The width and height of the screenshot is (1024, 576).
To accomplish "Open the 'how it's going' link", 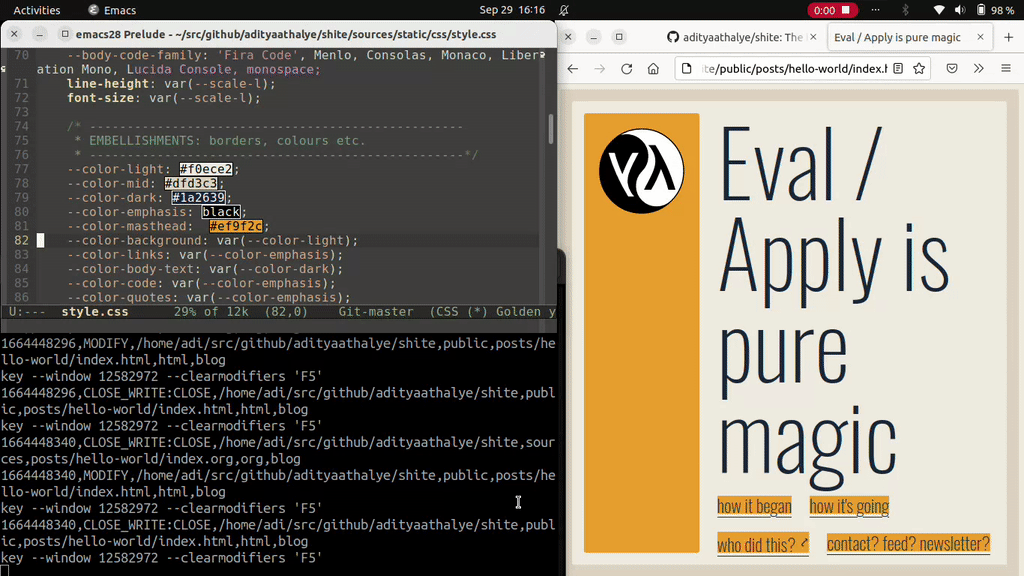I will click(849, 506).
